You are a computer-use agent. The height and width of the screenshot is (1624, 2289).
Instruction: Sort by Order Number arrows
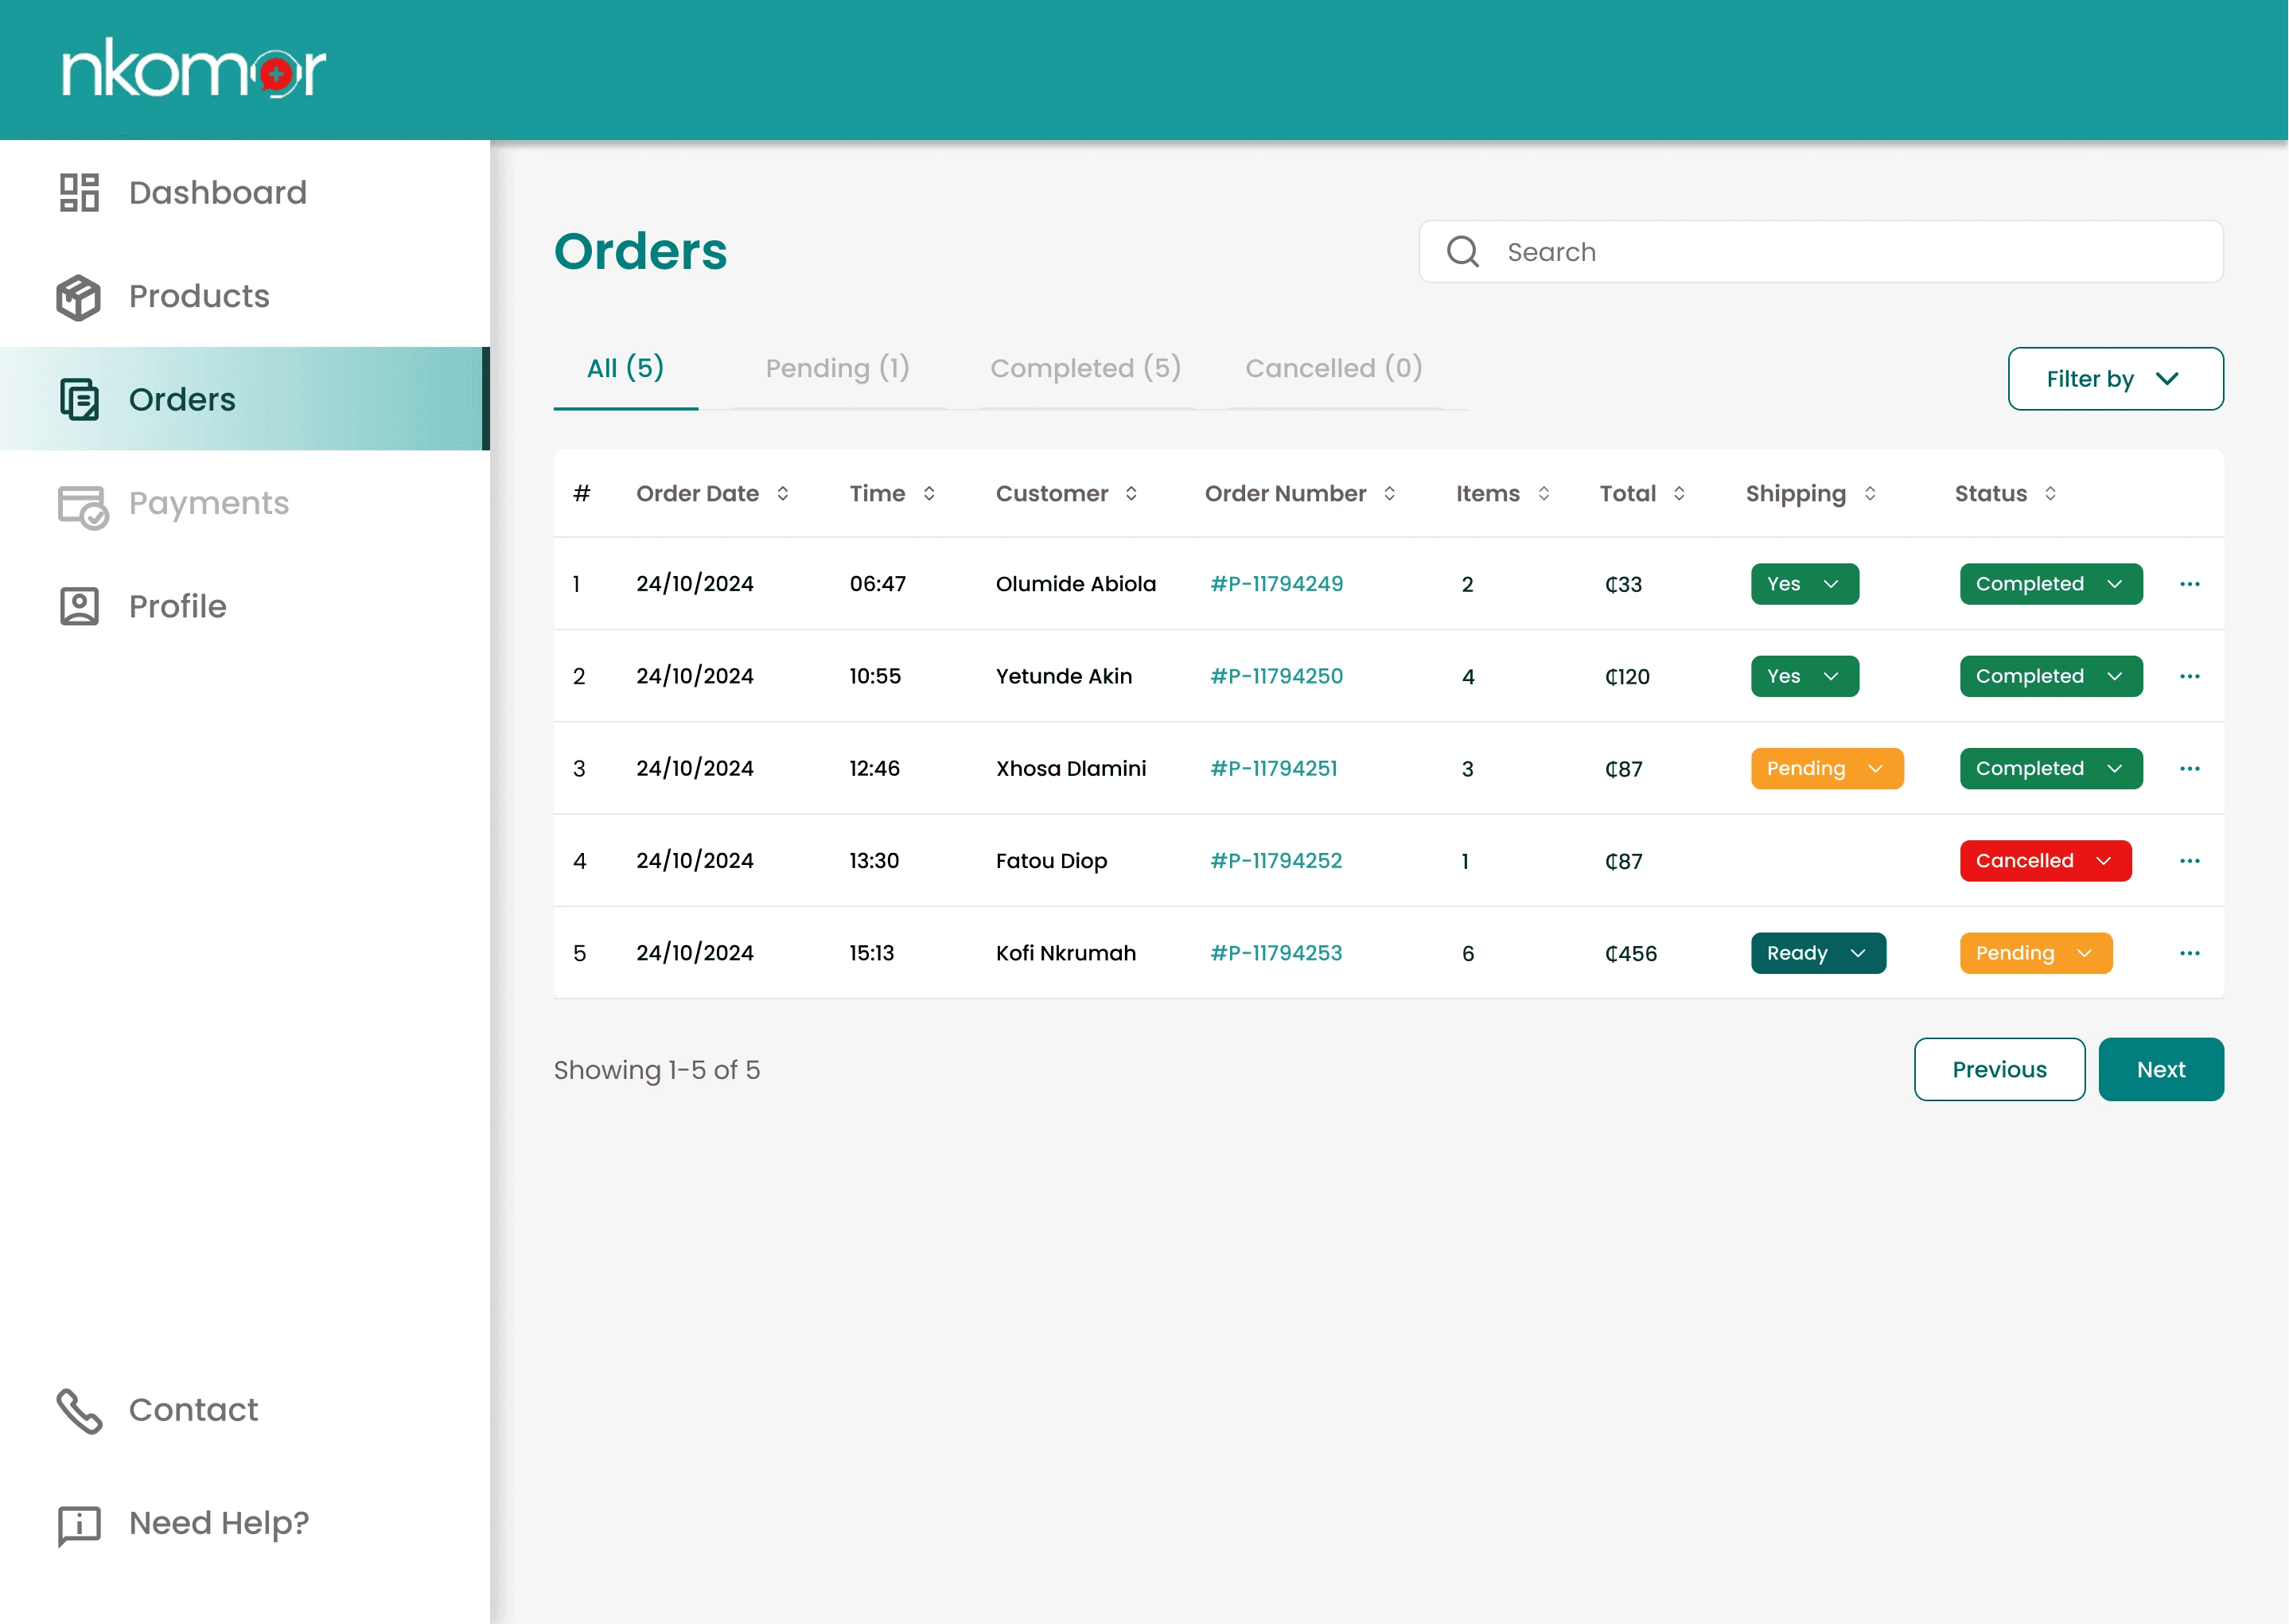click(1389, 493)
